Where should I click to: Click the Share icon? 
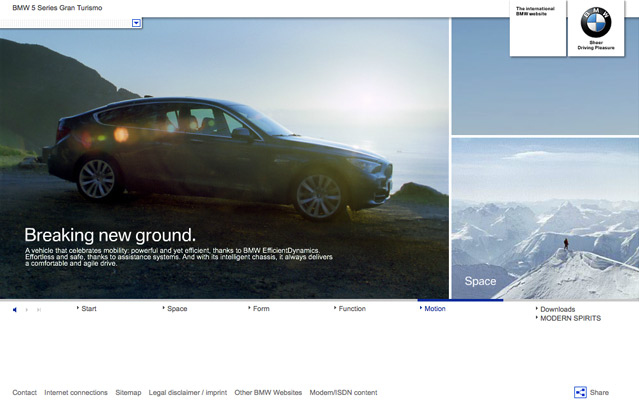tap(580, 392)
